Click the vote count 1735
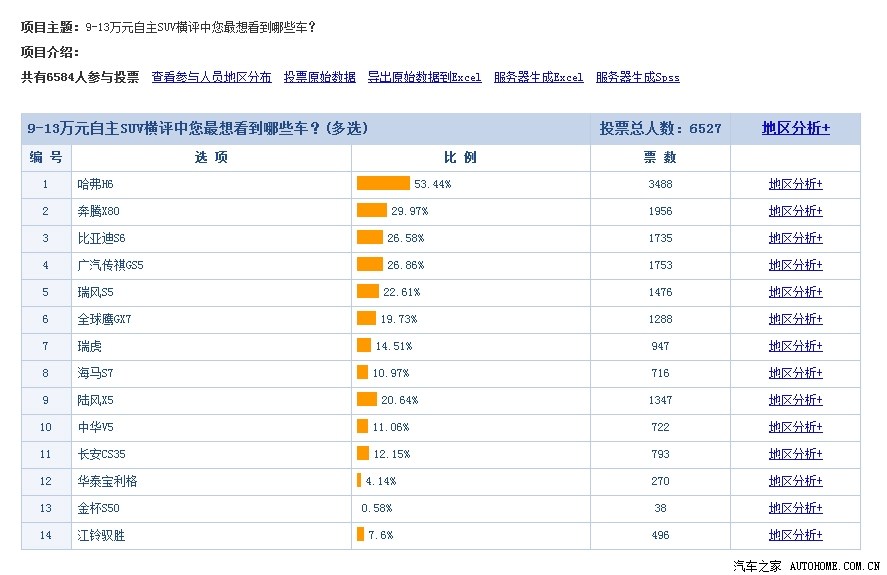 pyautogui.click(x=660, y=238)
